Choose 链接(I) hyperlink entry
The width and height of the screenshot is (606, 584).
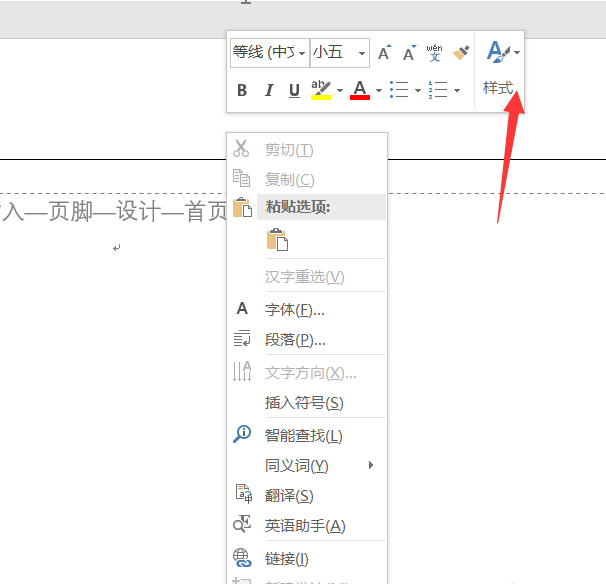(307, 558)
